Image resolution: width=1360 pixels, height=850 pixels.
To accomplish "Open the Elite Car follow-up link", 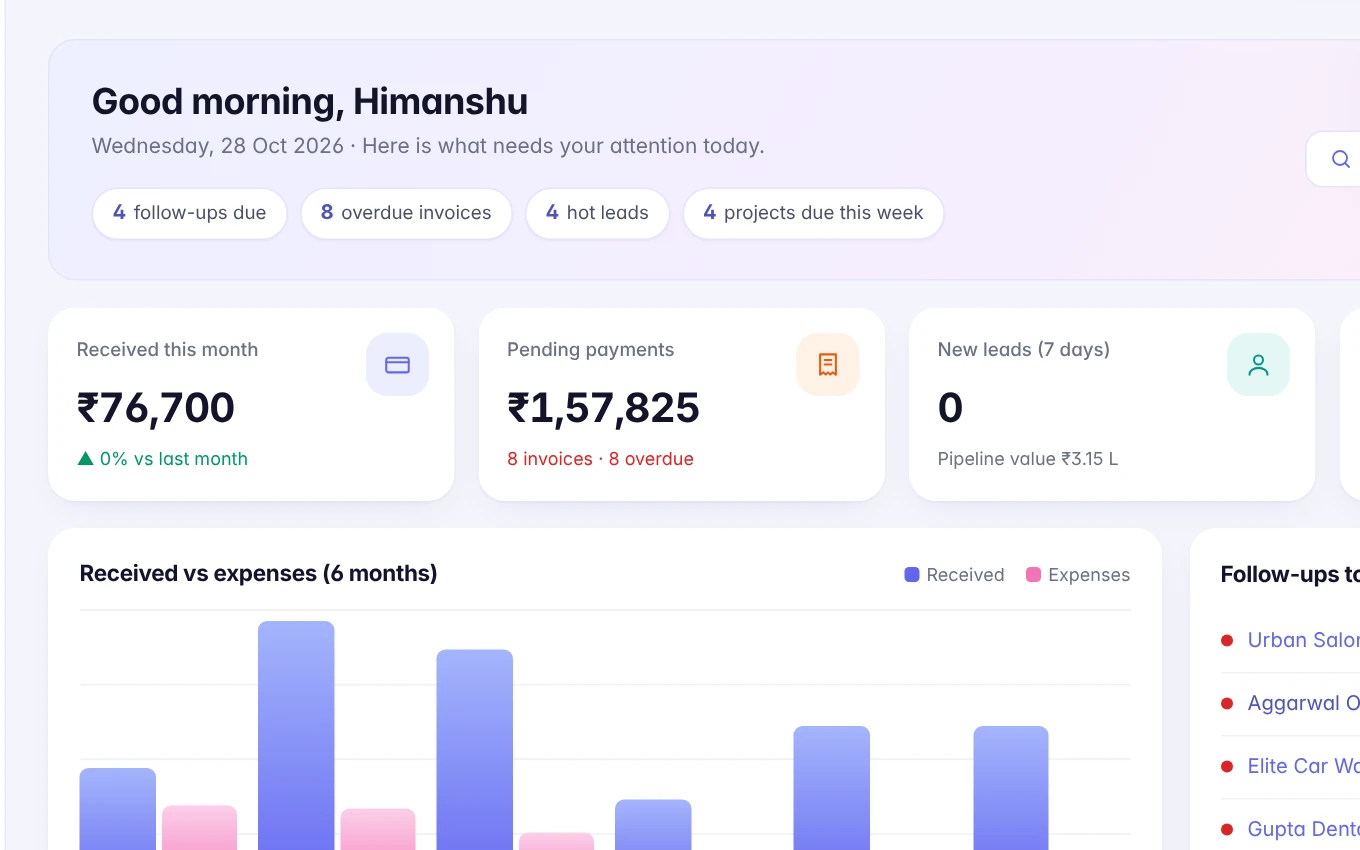I will pos(1303,766).
